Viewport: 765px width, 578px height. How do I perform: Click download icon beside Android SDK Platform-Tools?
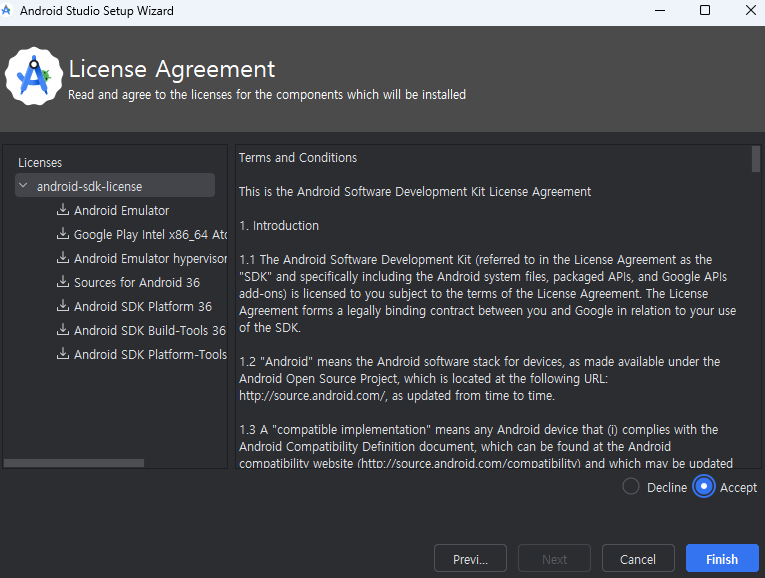tap(62, 354)
